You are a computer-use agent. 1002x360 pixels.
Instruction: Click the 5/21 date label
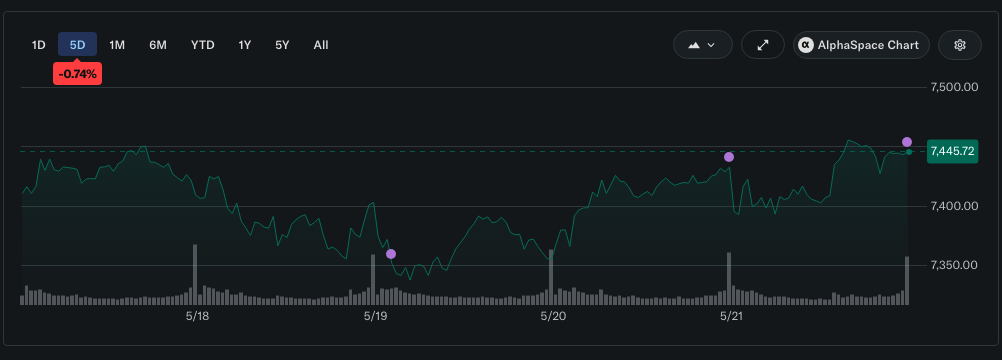(732, 316)
